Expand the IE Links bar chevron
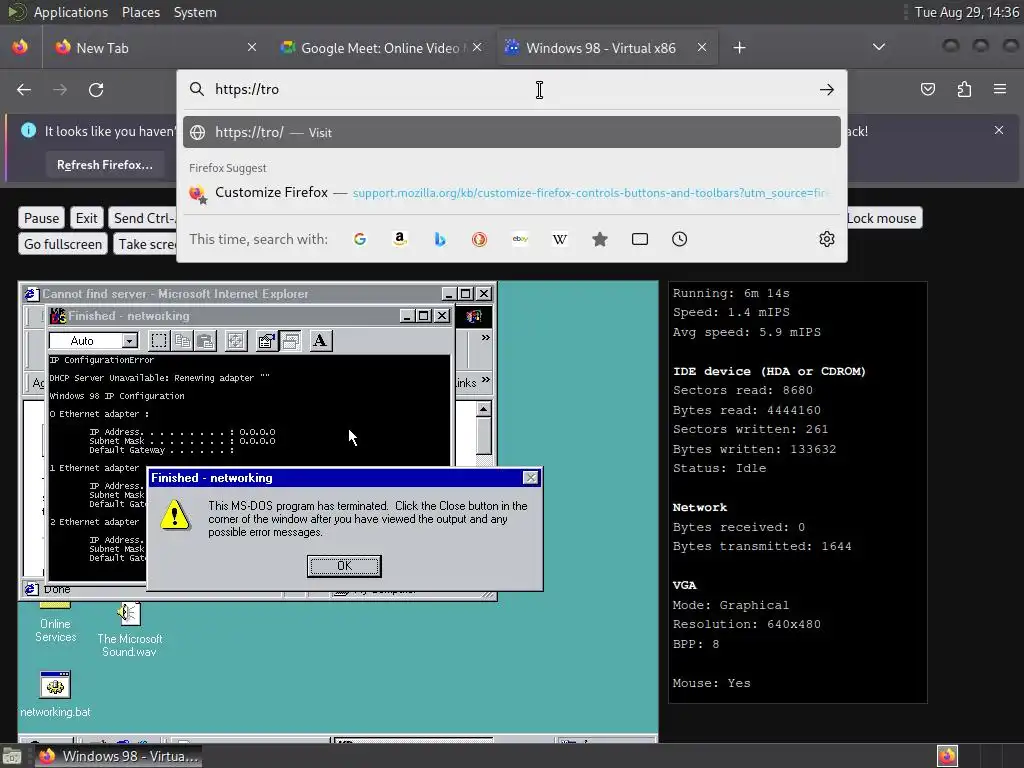1024x768 pixels. (485, 379)
